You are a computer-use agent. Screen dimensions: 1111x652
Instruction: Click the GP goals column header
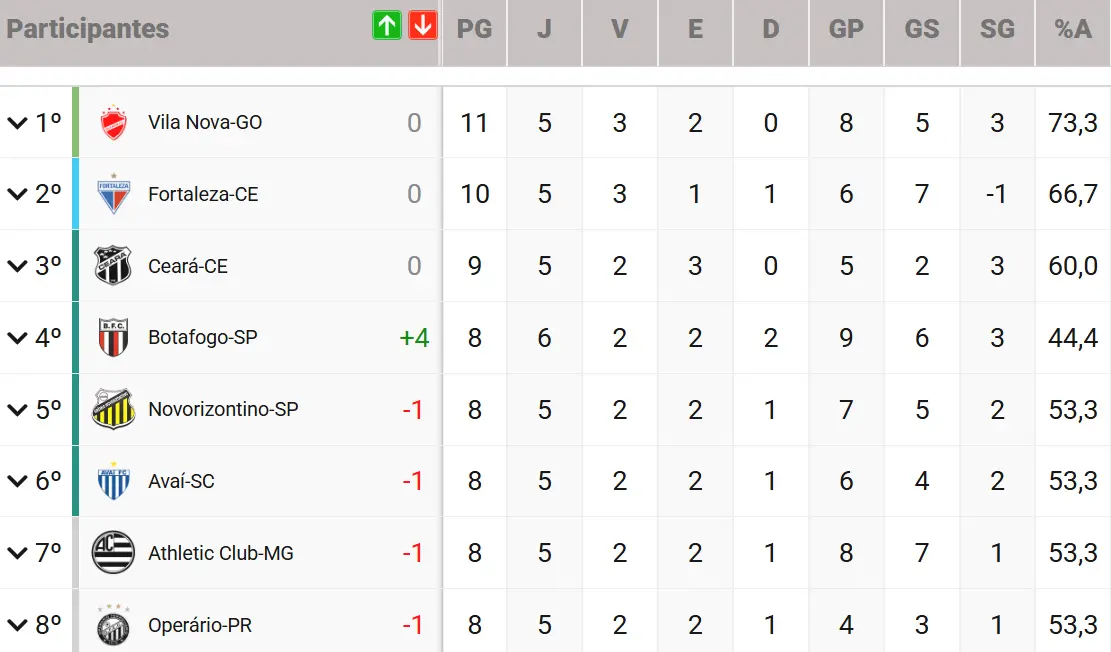point(846,29)
